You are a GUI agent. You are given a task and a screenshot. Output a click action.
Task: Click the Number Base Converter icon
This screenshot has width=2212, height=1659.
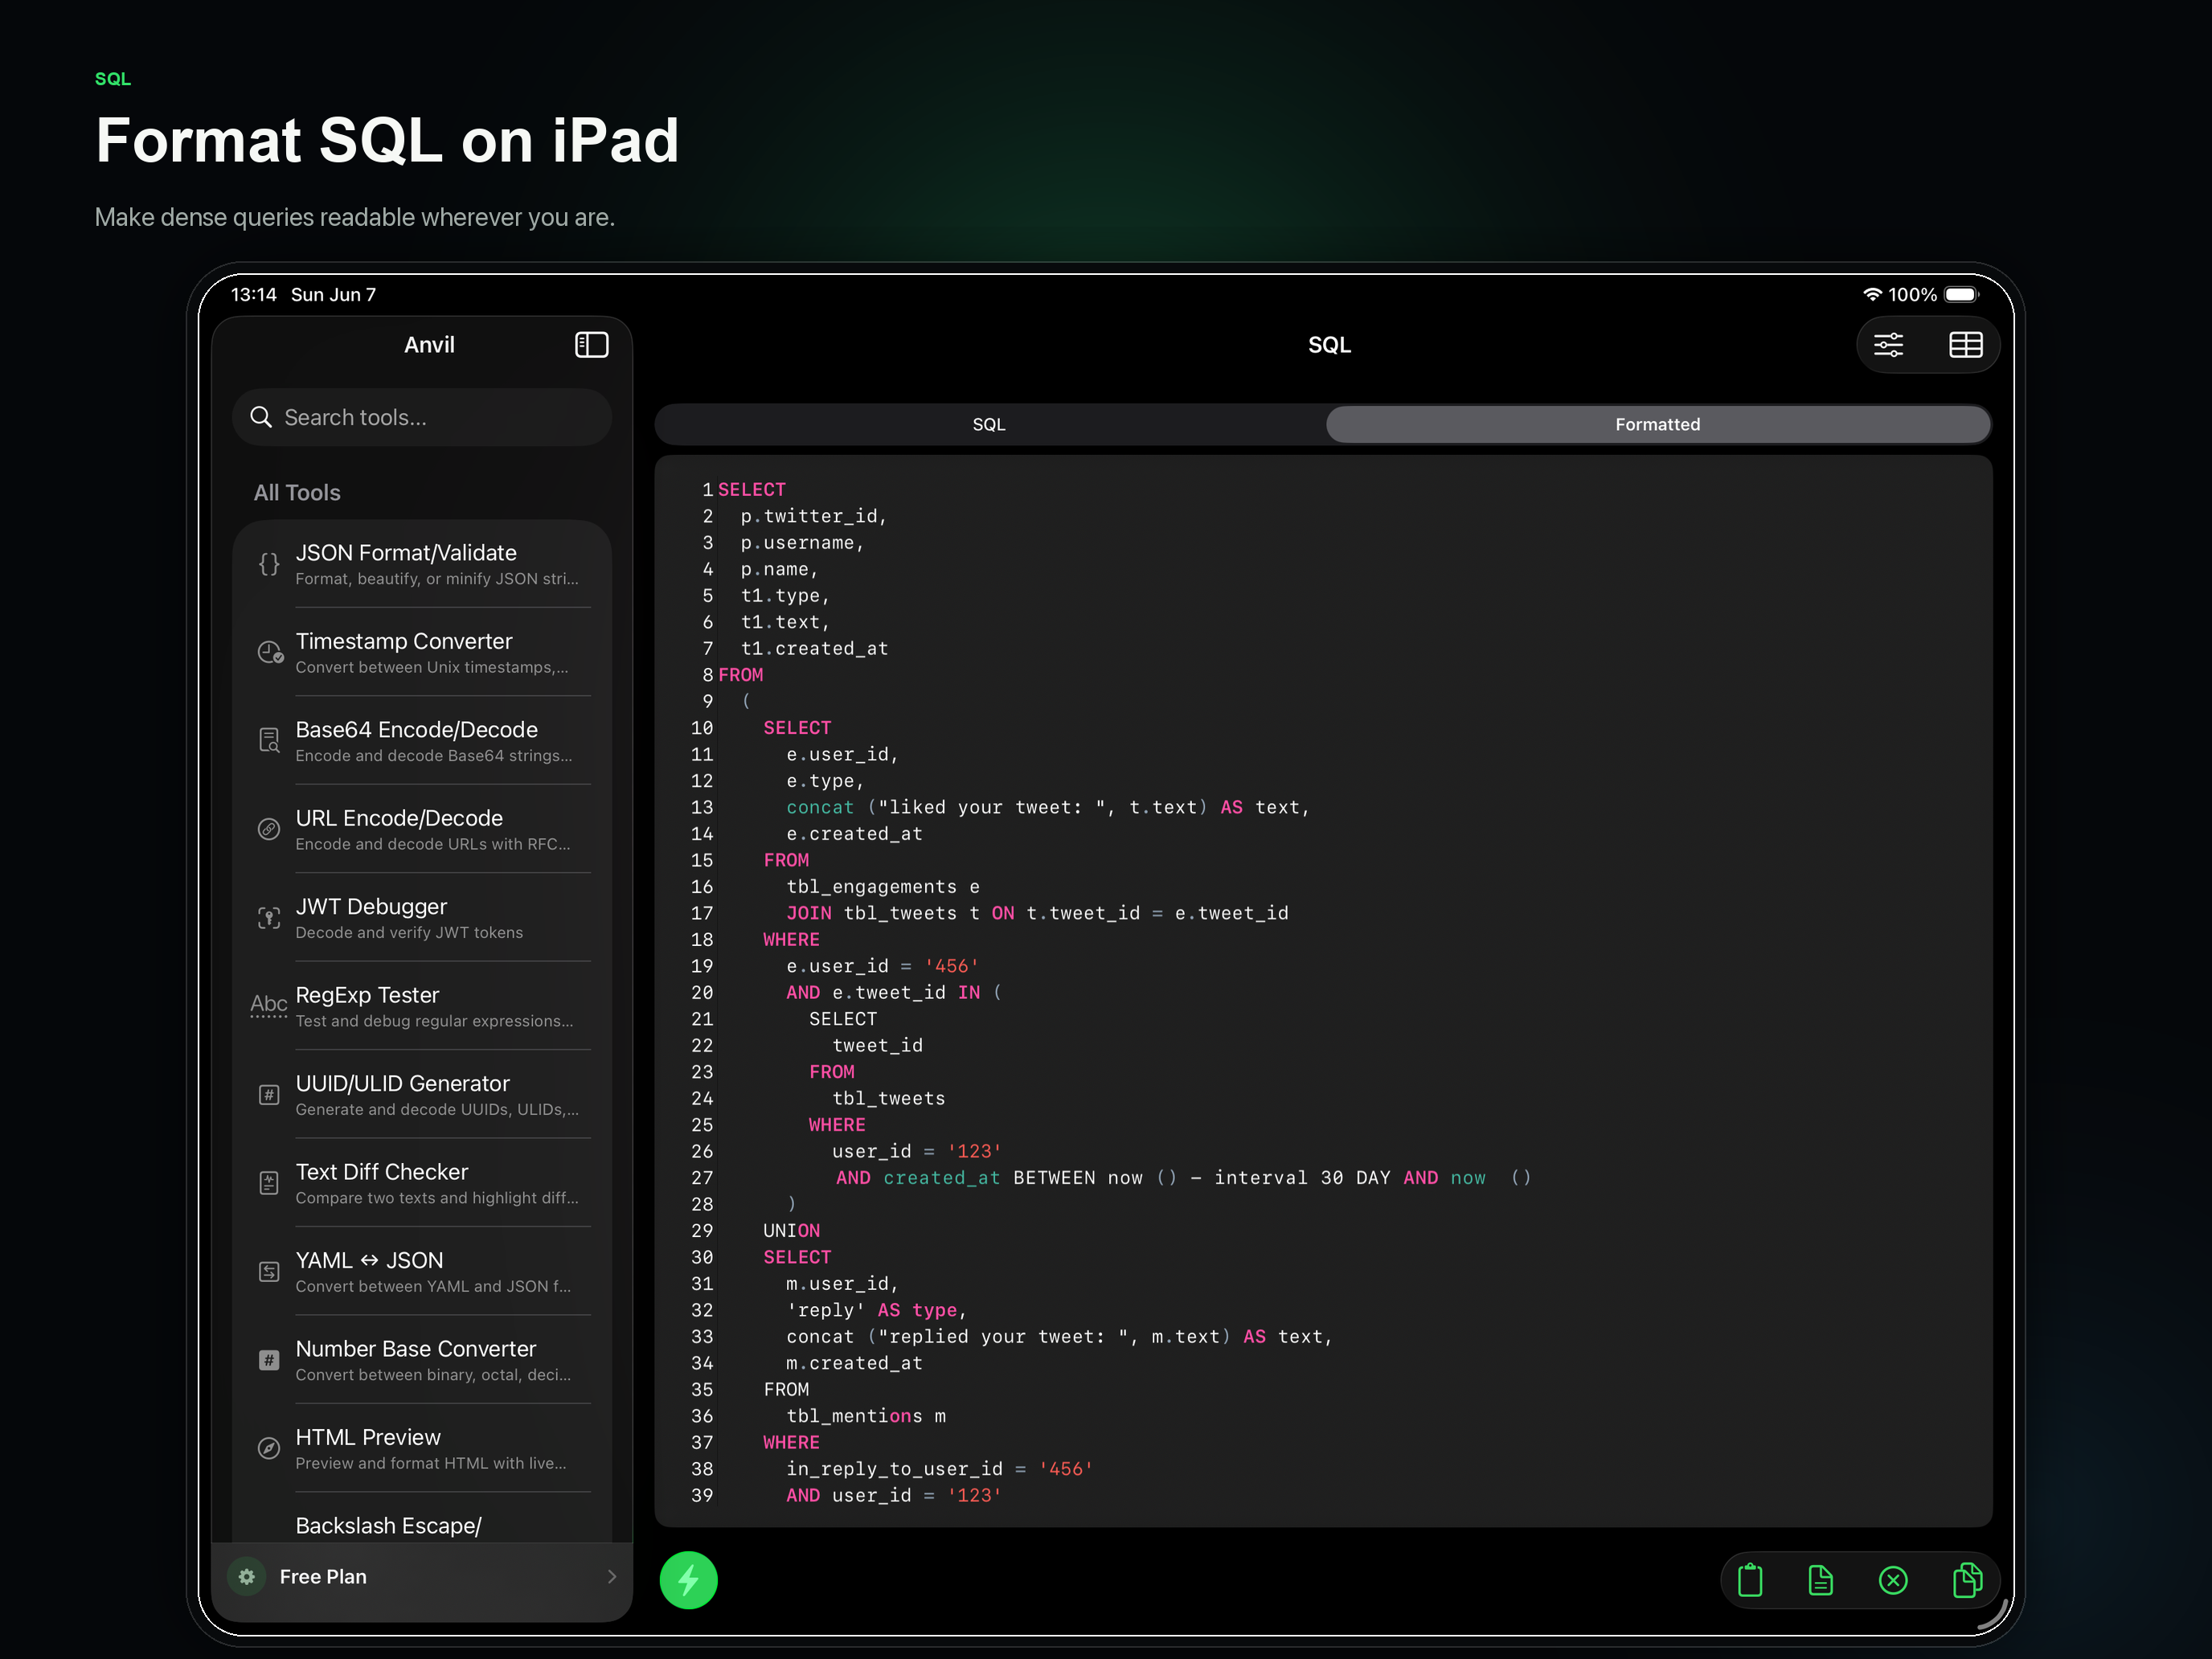(x=269, y=1360)
